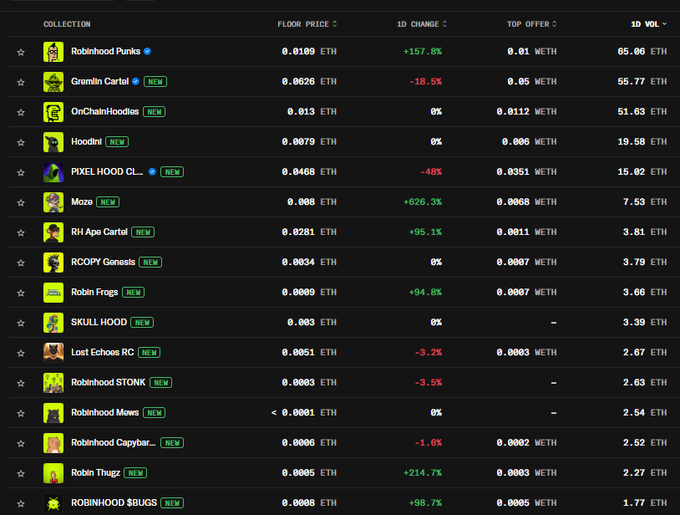Add Hoodini to watchlist star
This screenshot has width=680, height=515.
click(x=20, y=143)
